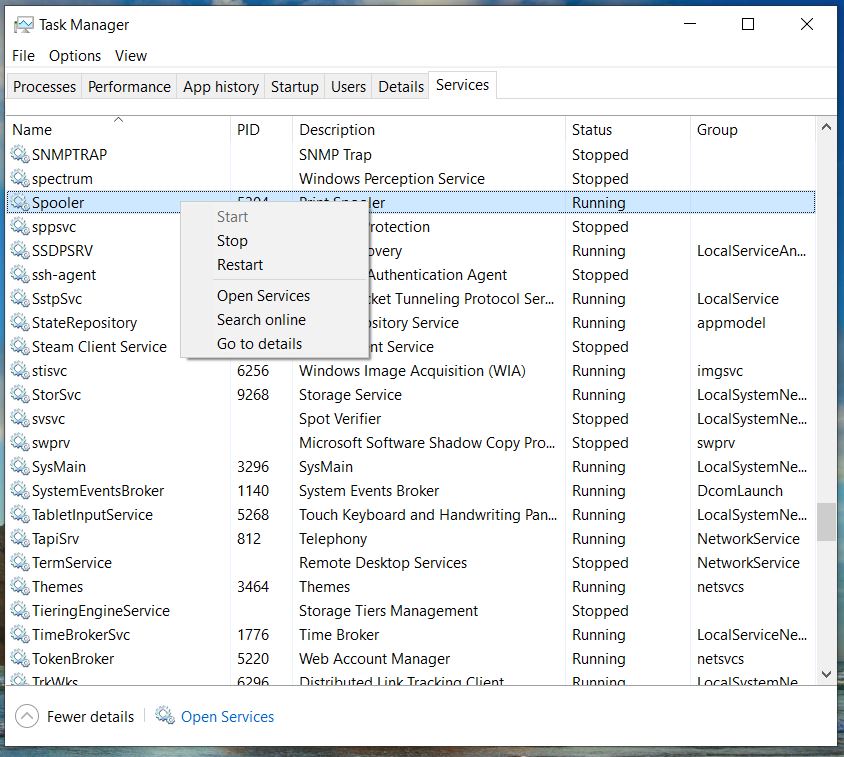The height and width of the screenshot is (757, 844).
Task: Click the TermService gear icon
Action: coord(20,563)
